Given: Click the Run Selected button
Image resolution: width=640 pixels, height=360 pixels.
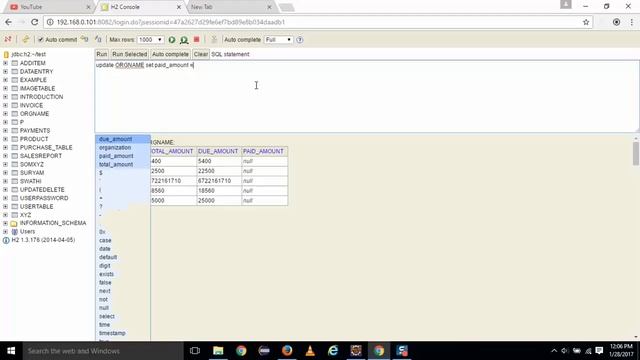Looking at the screenshot, I should click(x=129, y=54).
